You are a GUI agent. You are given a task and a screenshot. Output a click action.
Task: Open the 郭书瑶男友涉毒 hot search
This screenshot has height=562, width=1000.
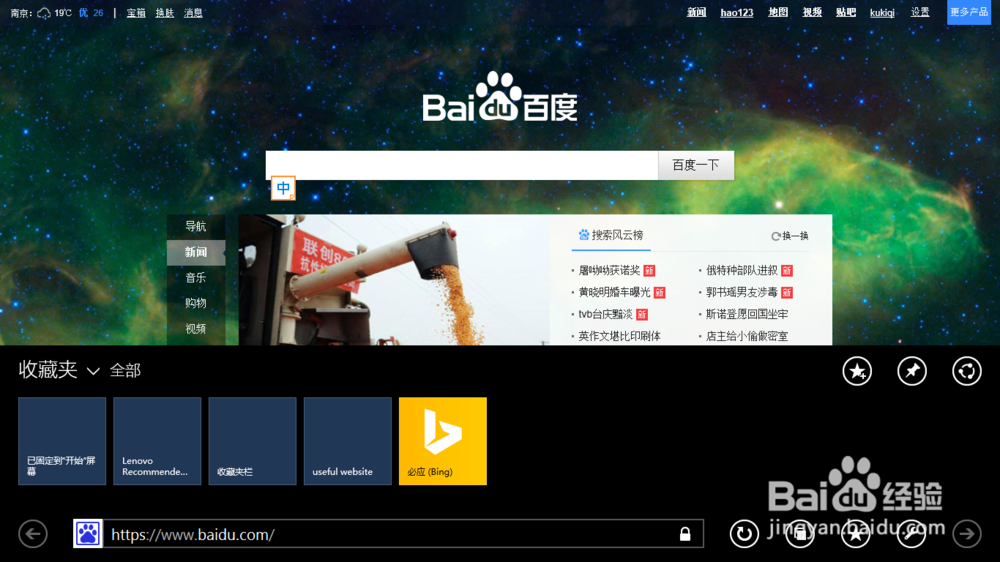(742, 292)
